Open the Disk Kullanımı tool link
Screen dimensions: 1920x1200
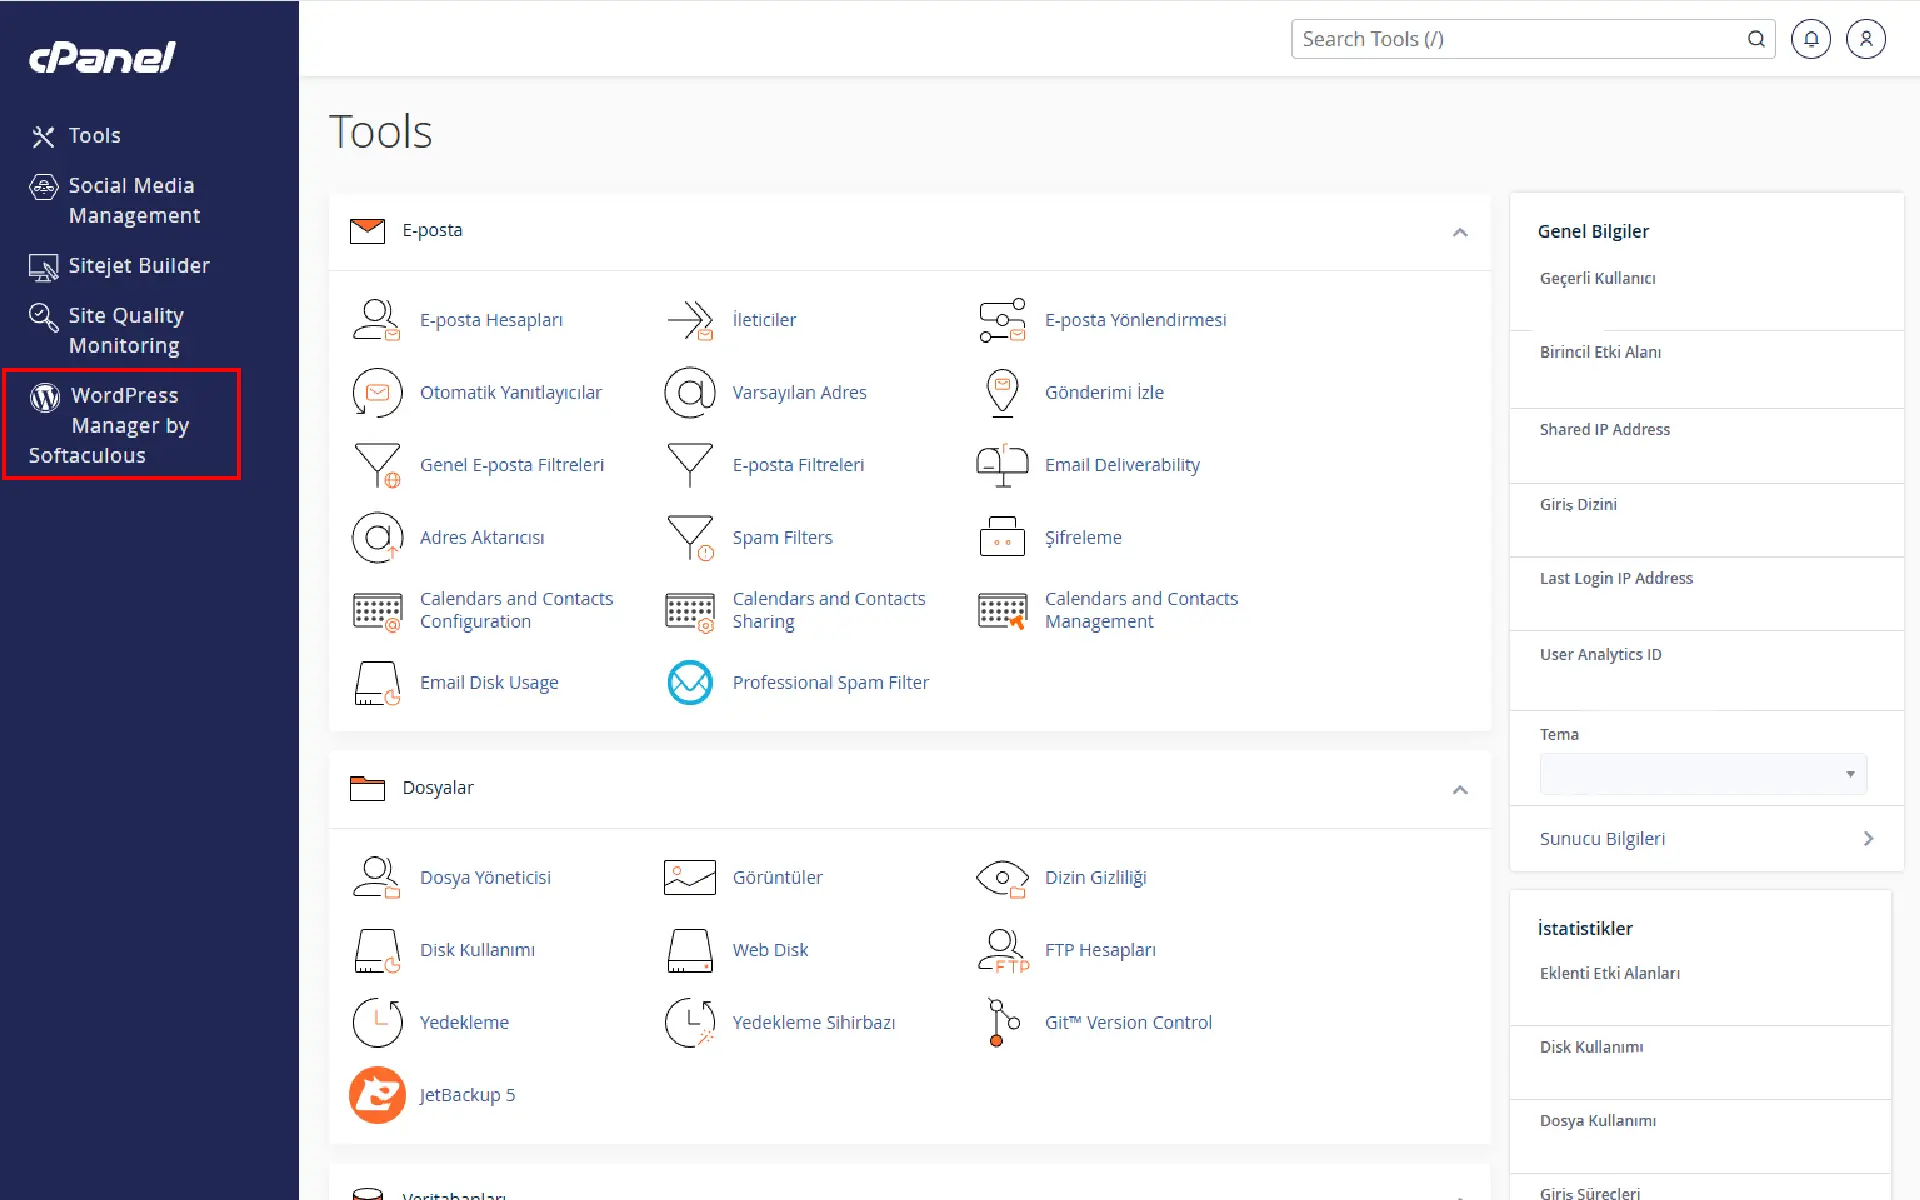pos(477,950)
